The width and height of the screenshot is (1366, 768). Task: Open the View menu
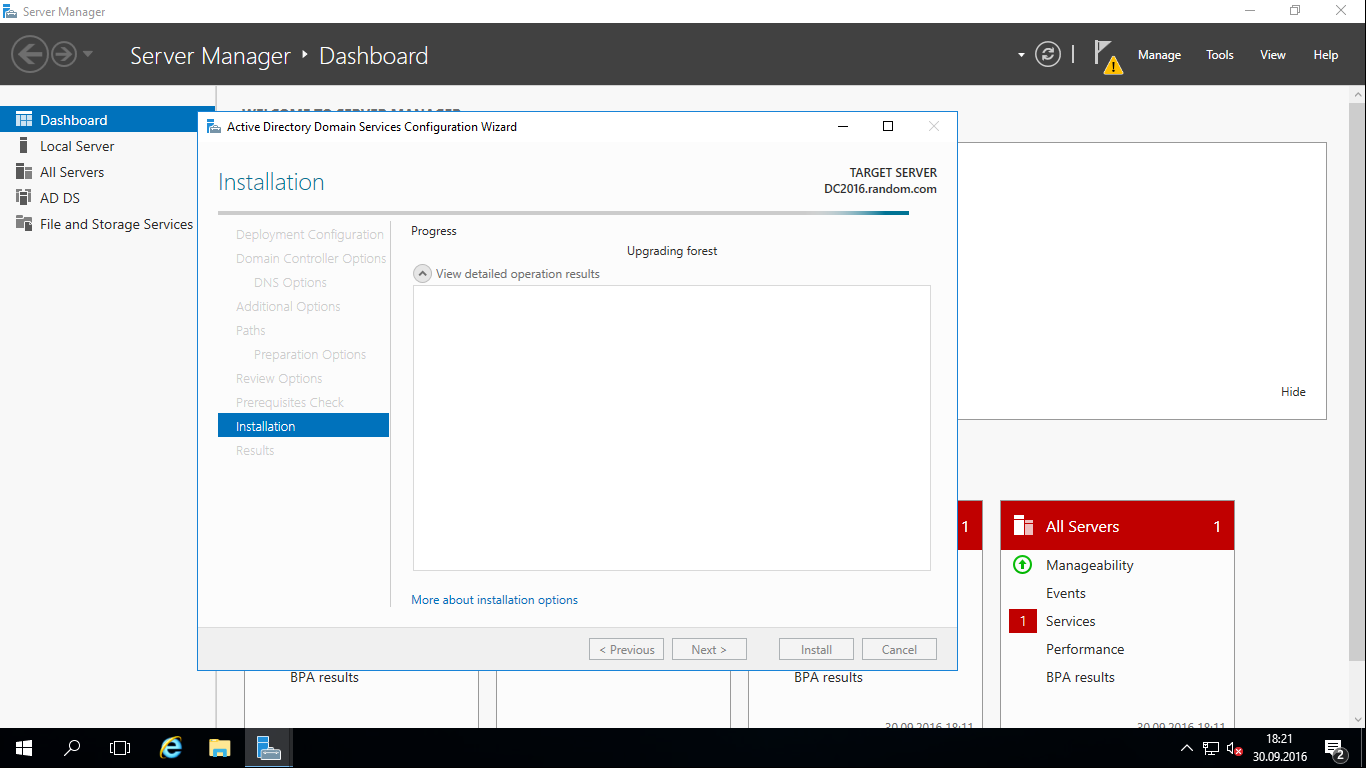pos(1272,55)
